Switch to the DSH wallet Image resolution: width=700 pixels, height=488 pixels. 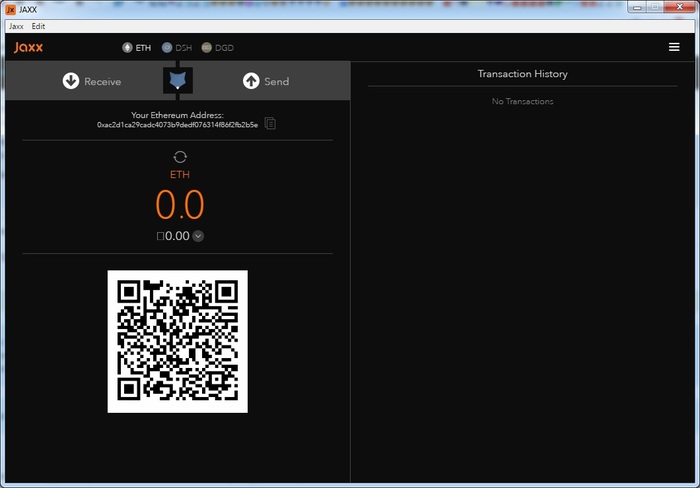pos(177,47)
